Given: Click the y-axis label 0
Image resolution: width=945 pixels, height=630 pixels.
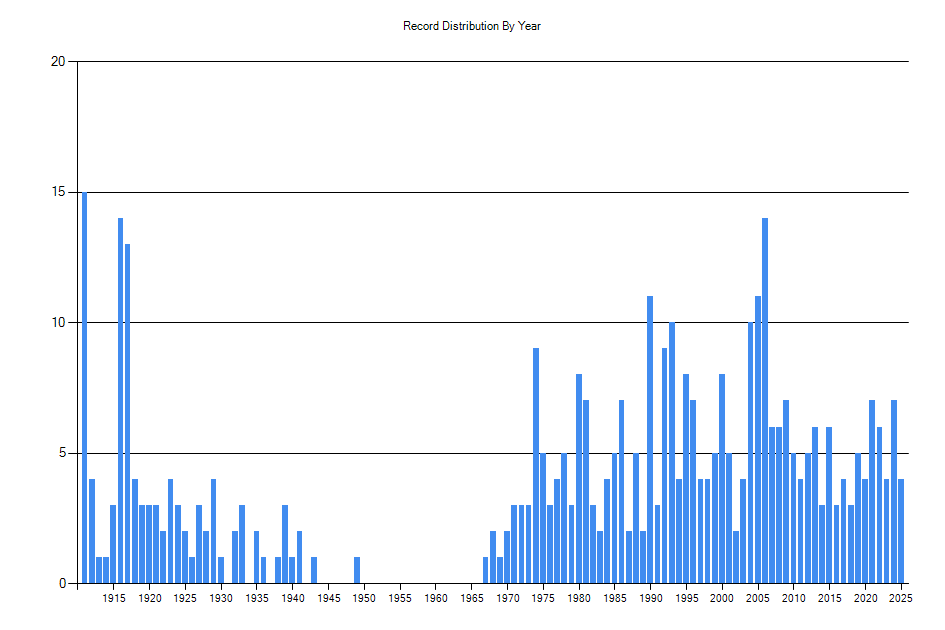Looking at the screenshot, I should [x=62, y=584].
